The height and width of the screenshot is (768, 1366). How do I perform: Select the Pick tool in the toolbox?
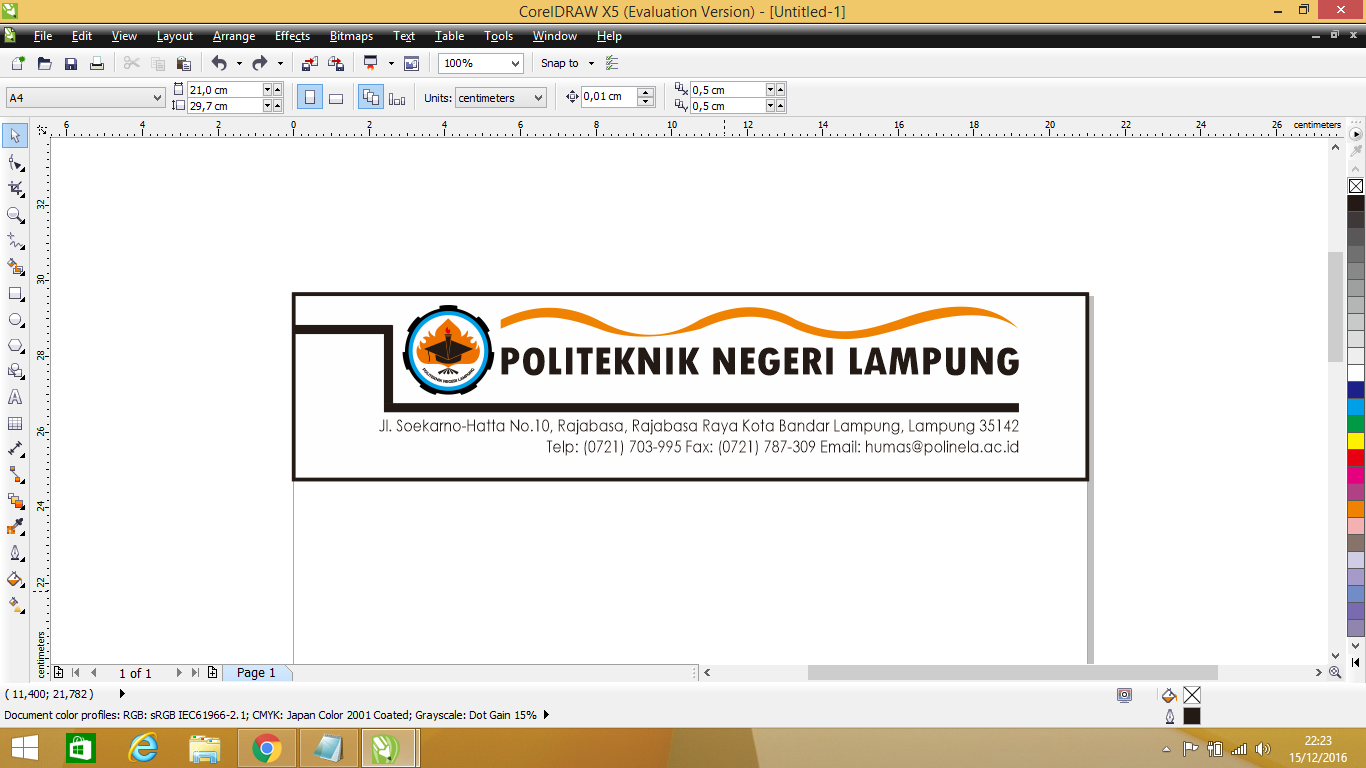coord(15,135)
